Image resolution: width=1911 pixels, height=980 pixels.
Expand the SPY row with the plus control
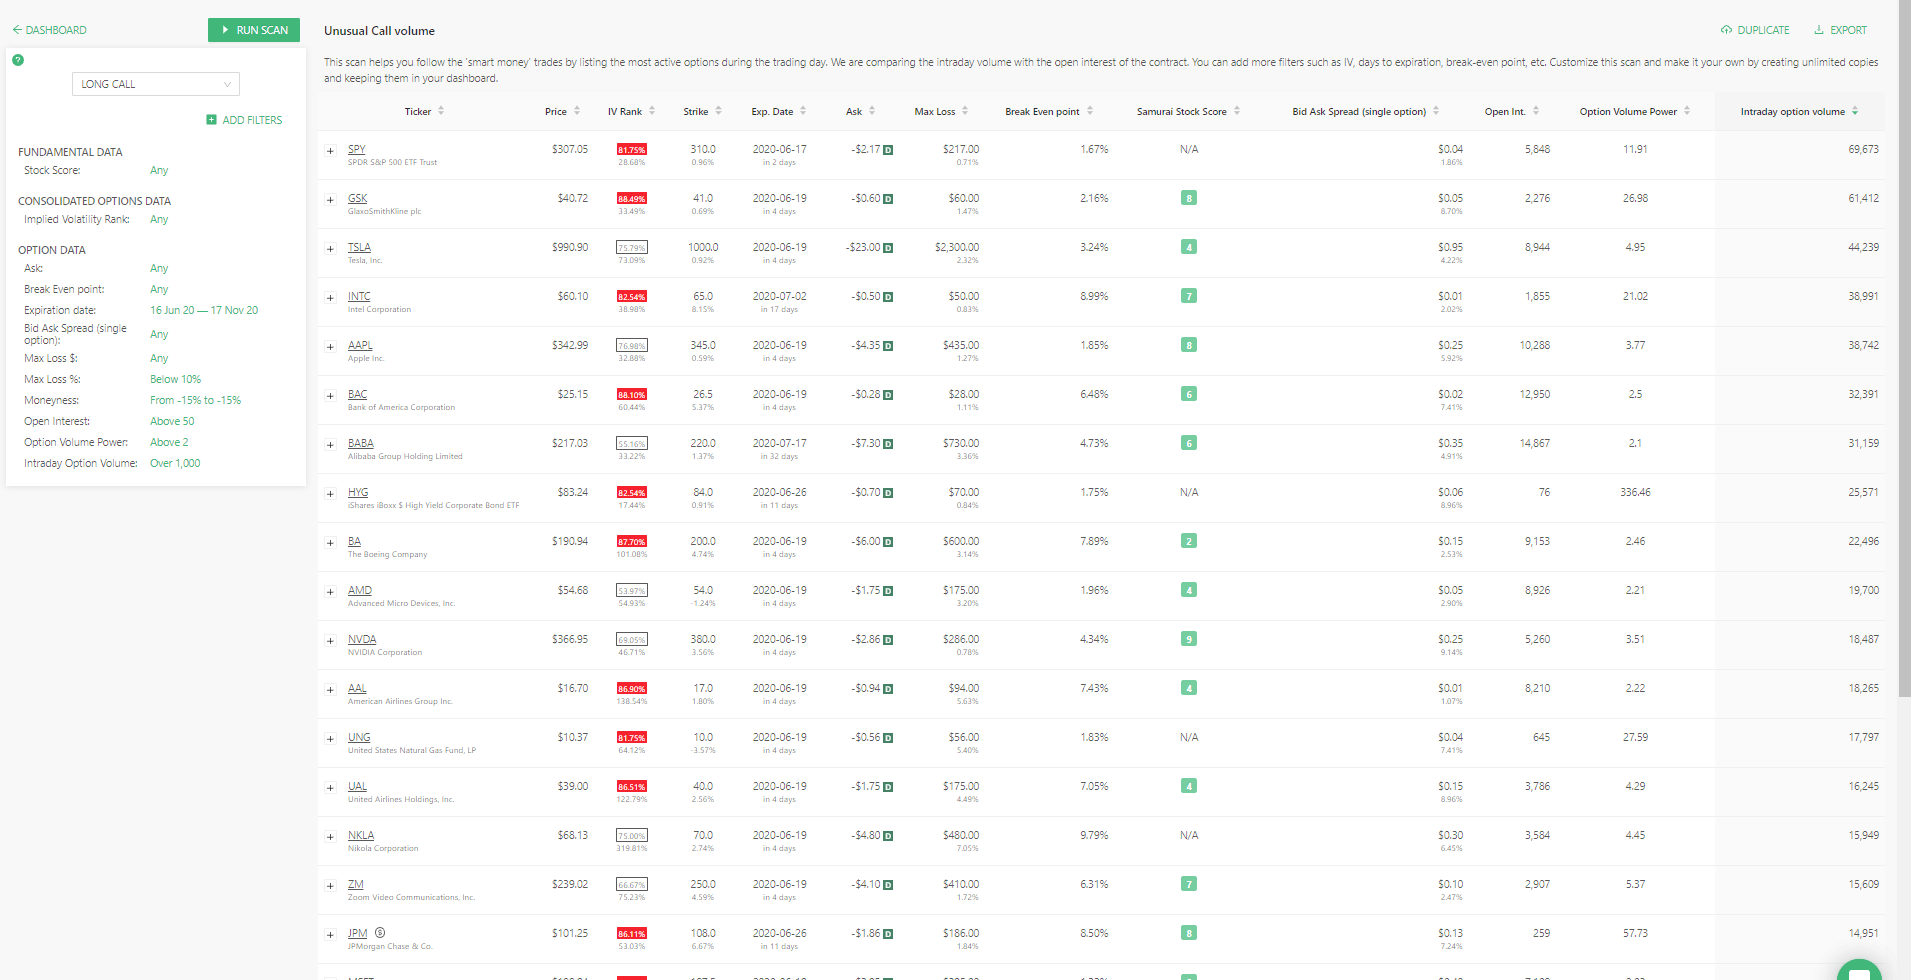(331, 150)
